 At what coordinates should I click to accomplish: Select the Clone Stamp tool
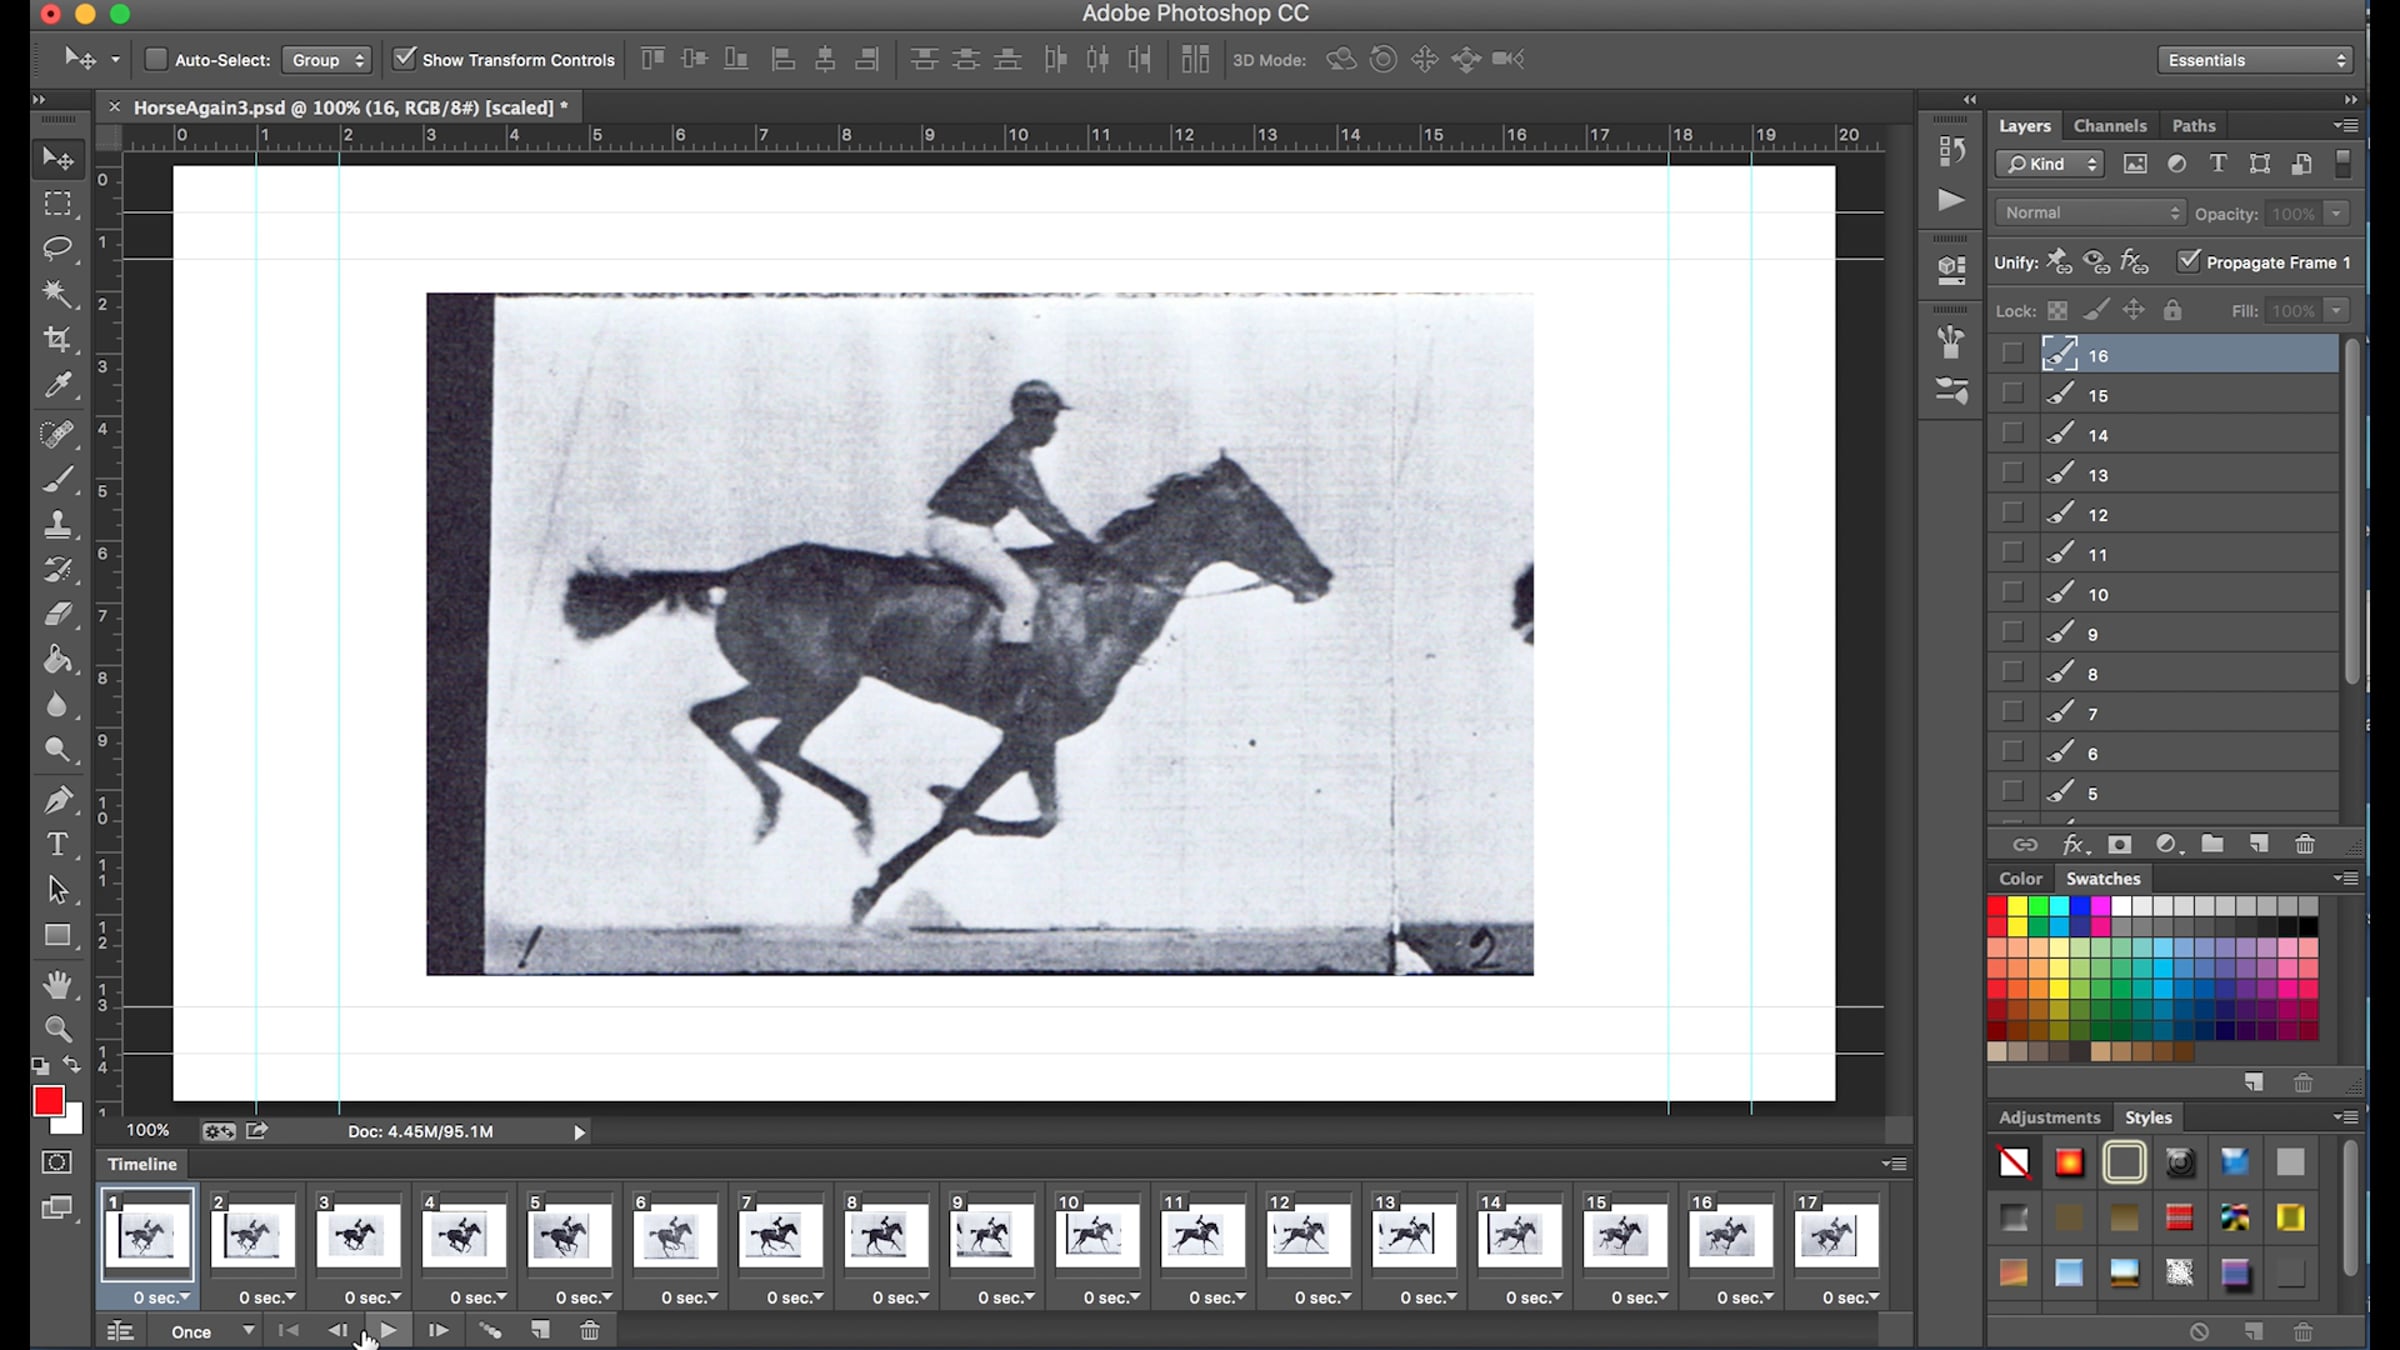click(58, 524)
